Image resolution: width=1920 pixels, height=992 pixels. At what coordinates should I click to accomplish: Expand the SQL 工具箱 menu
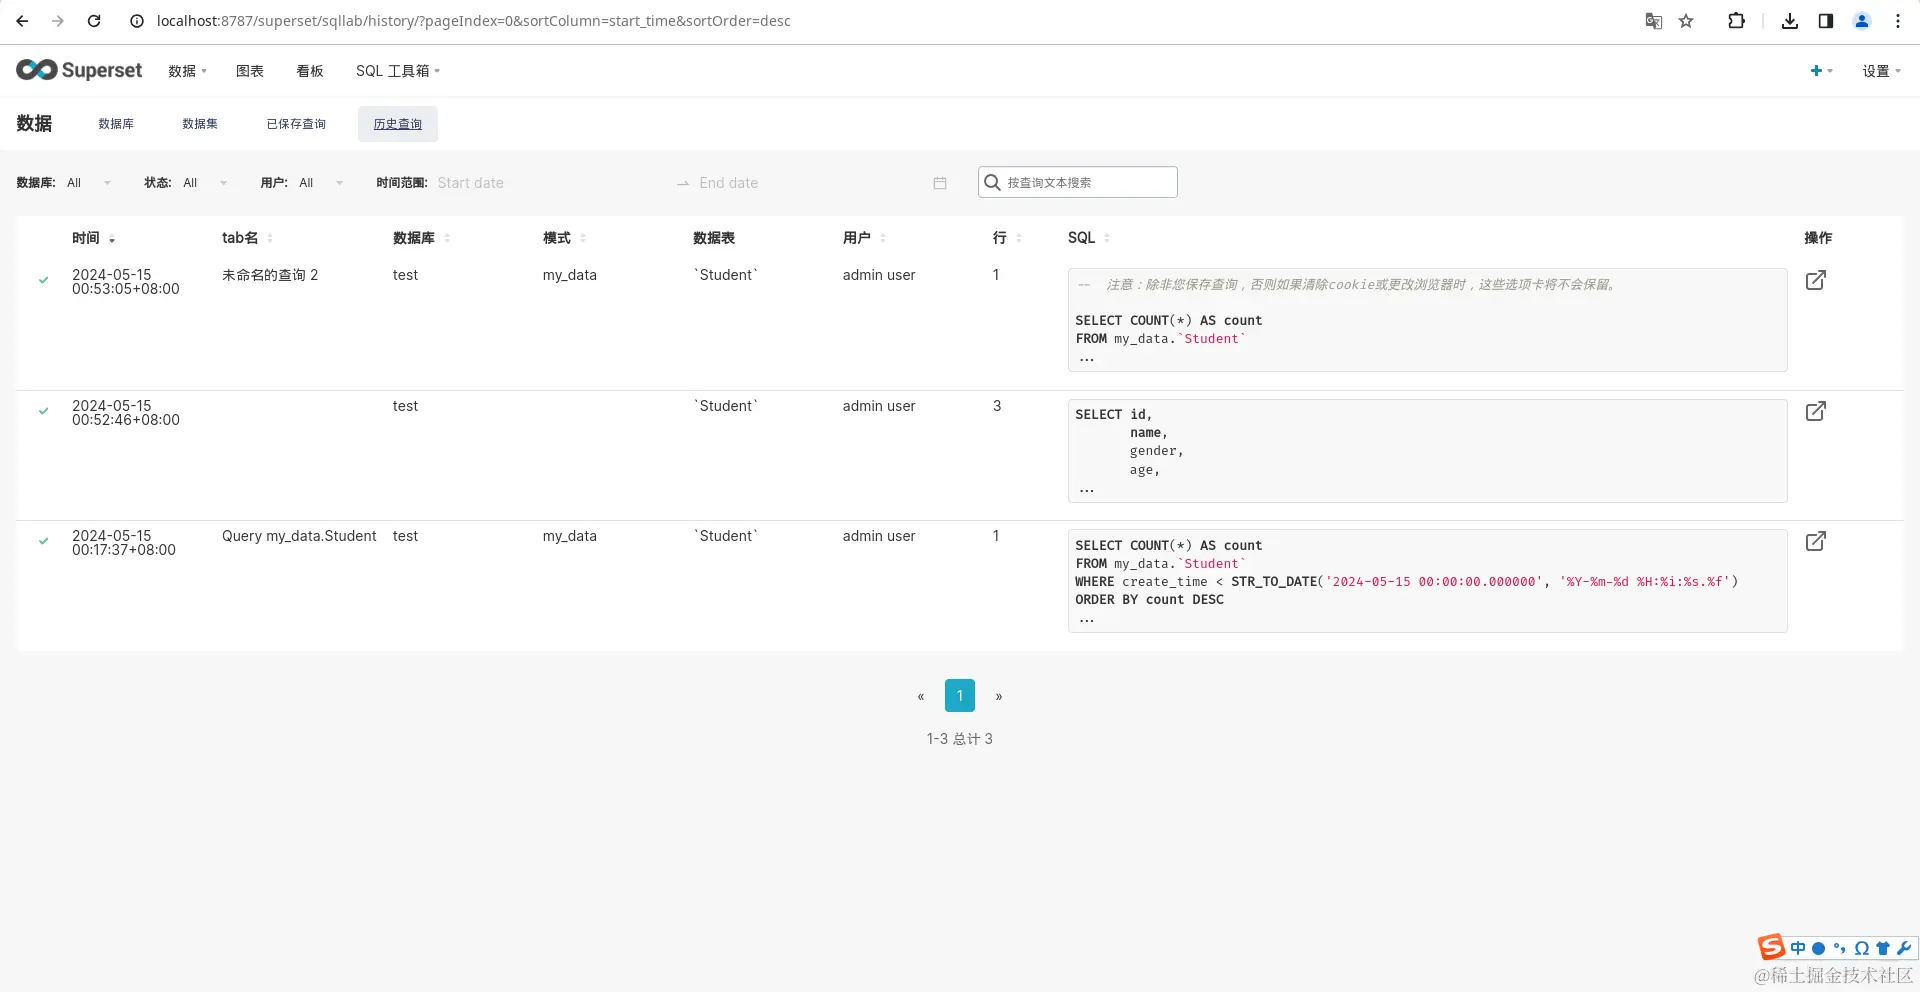[x=398, y=71]
